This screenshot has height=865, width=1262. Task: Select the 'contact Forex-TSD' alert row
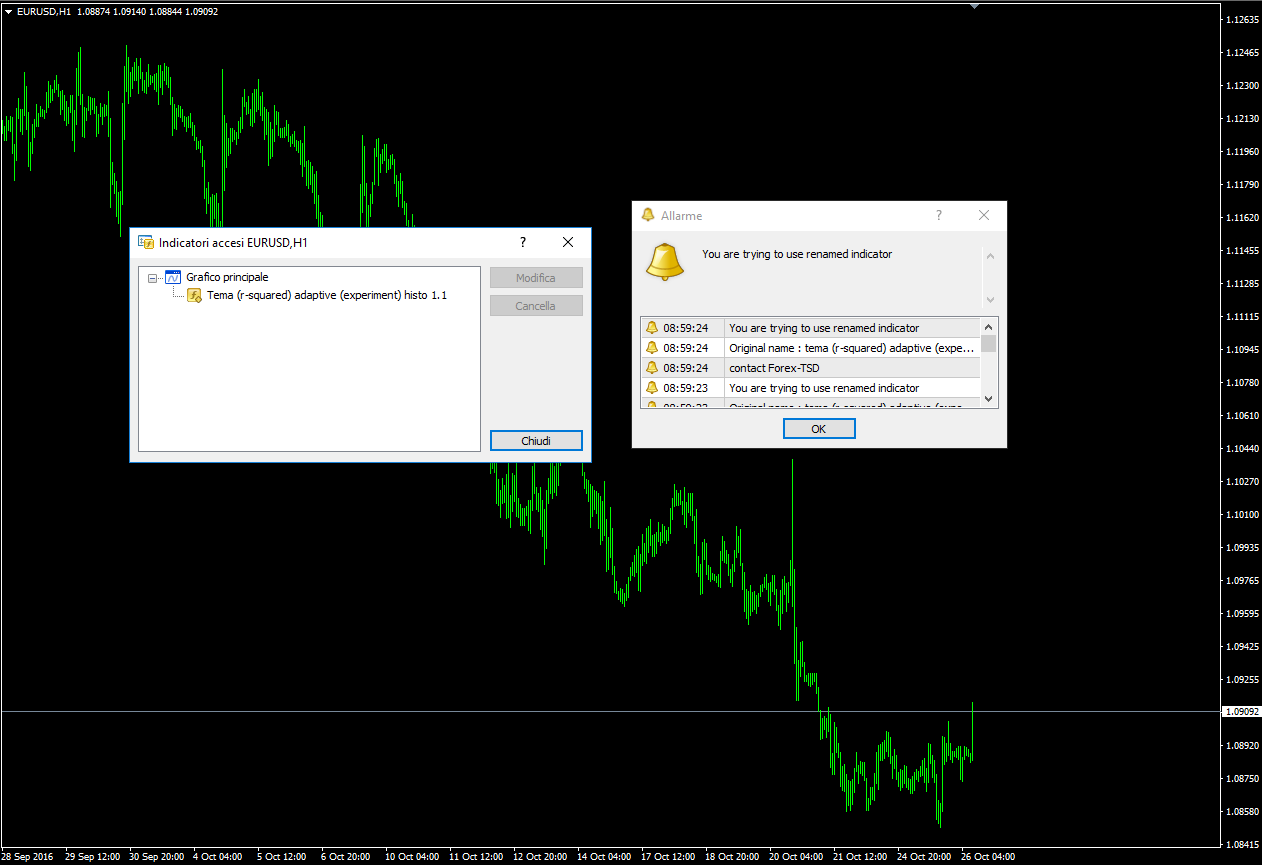pos(811,368)
